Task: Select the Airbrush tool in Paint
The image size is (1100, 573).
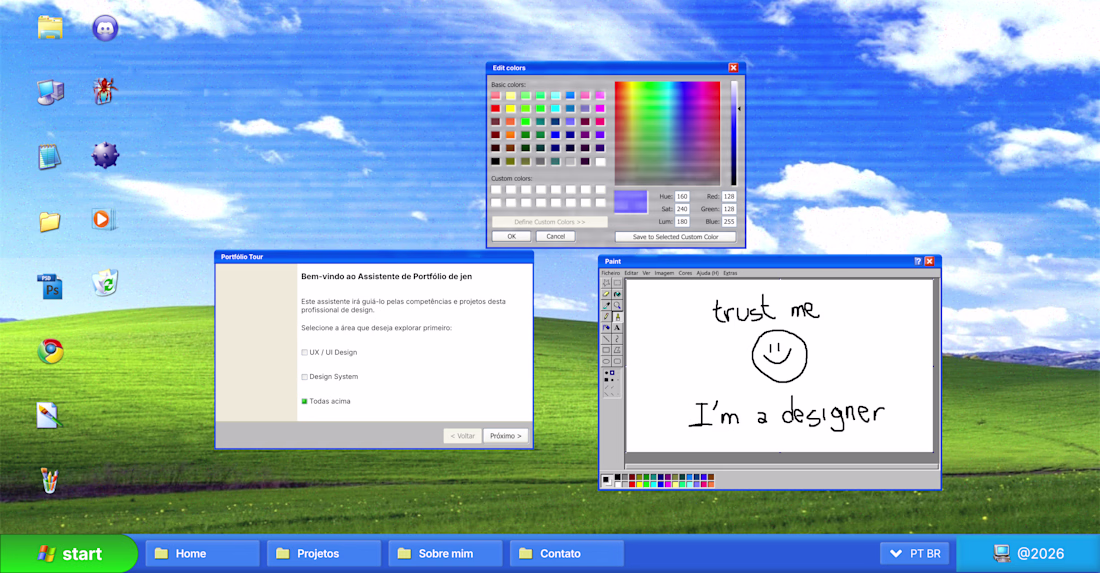Action: click(x=606, y=328)
